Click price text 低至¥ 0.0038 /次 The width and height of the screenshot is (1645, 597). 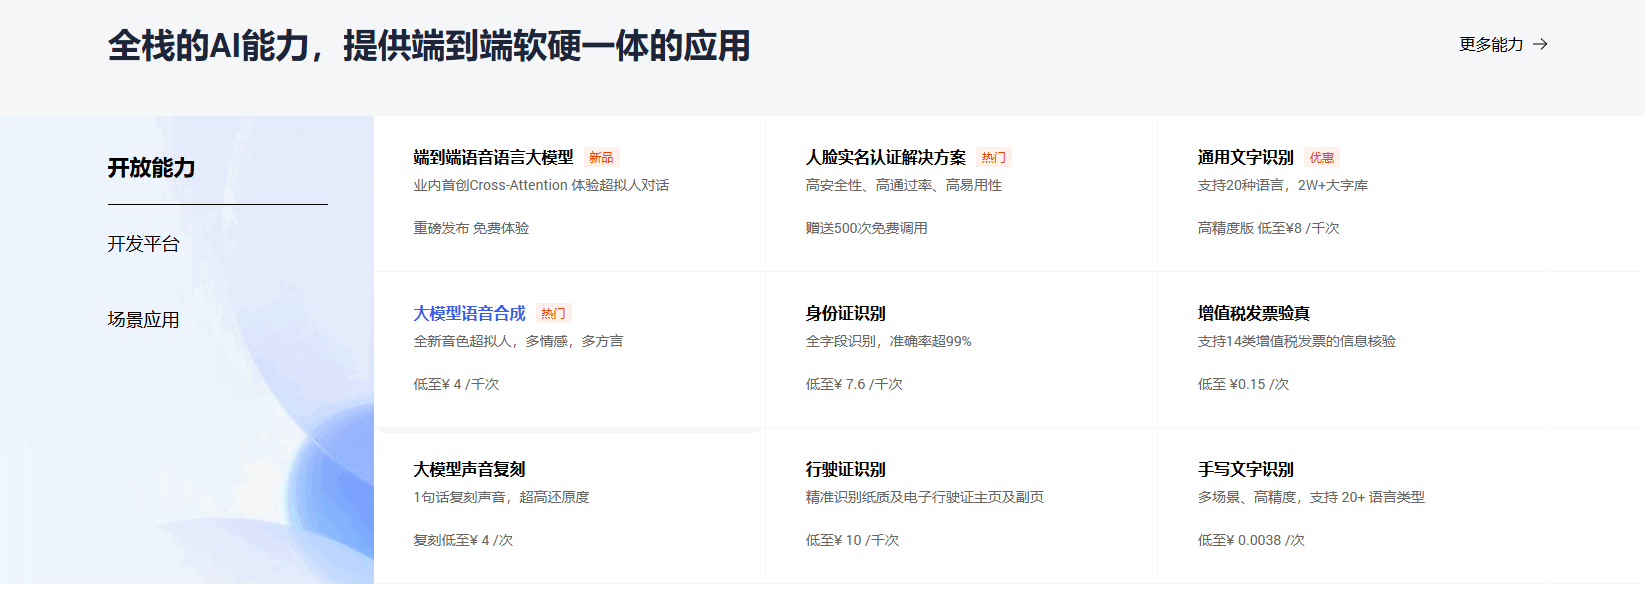[x=1252, y=540]
